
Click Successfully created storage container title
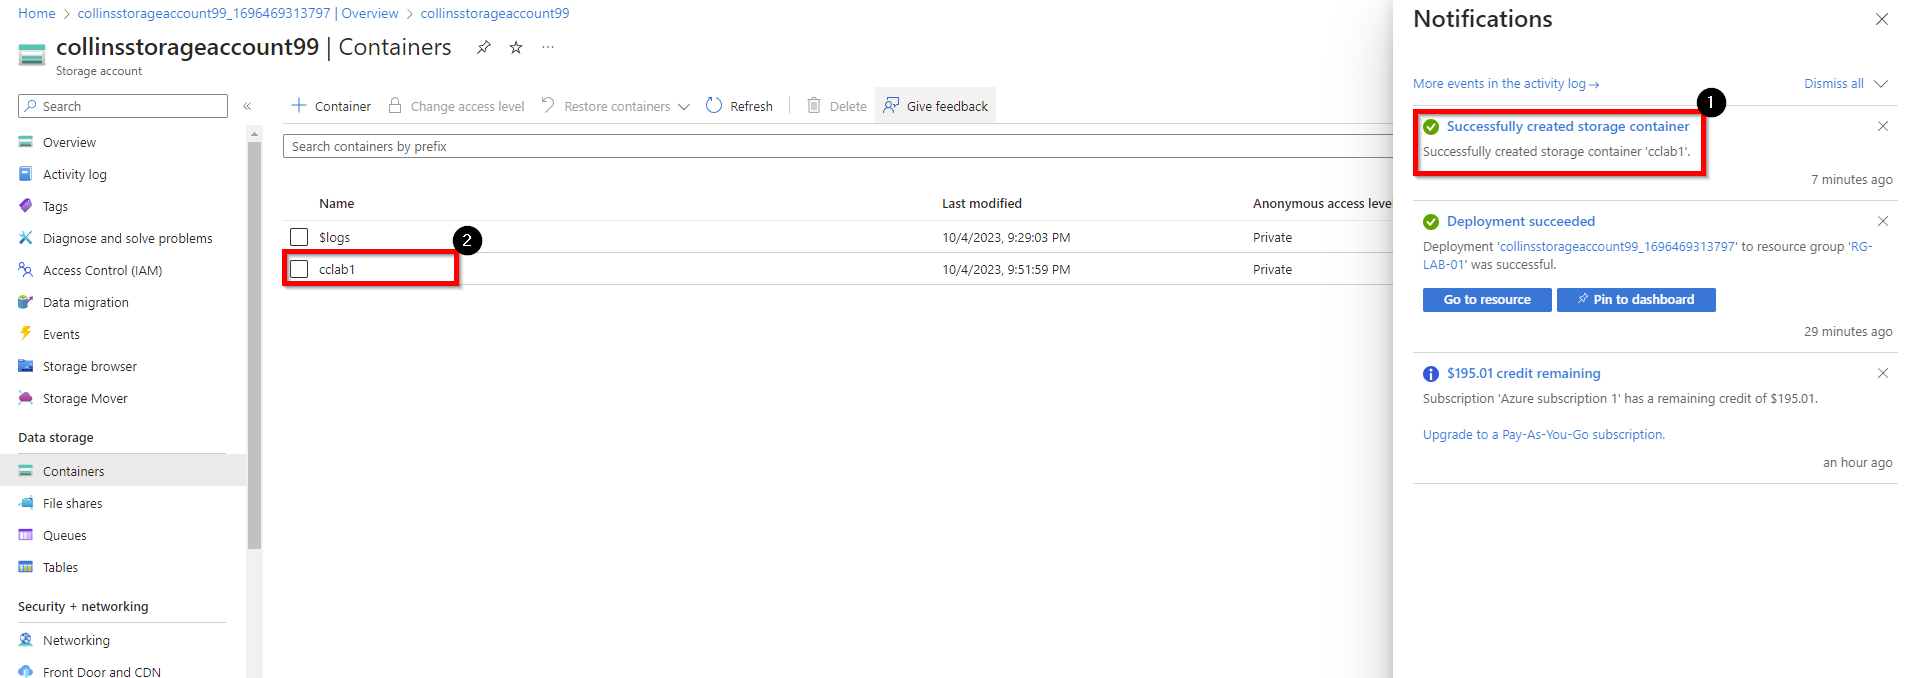pyautogui.click(x=1568, y=126)
